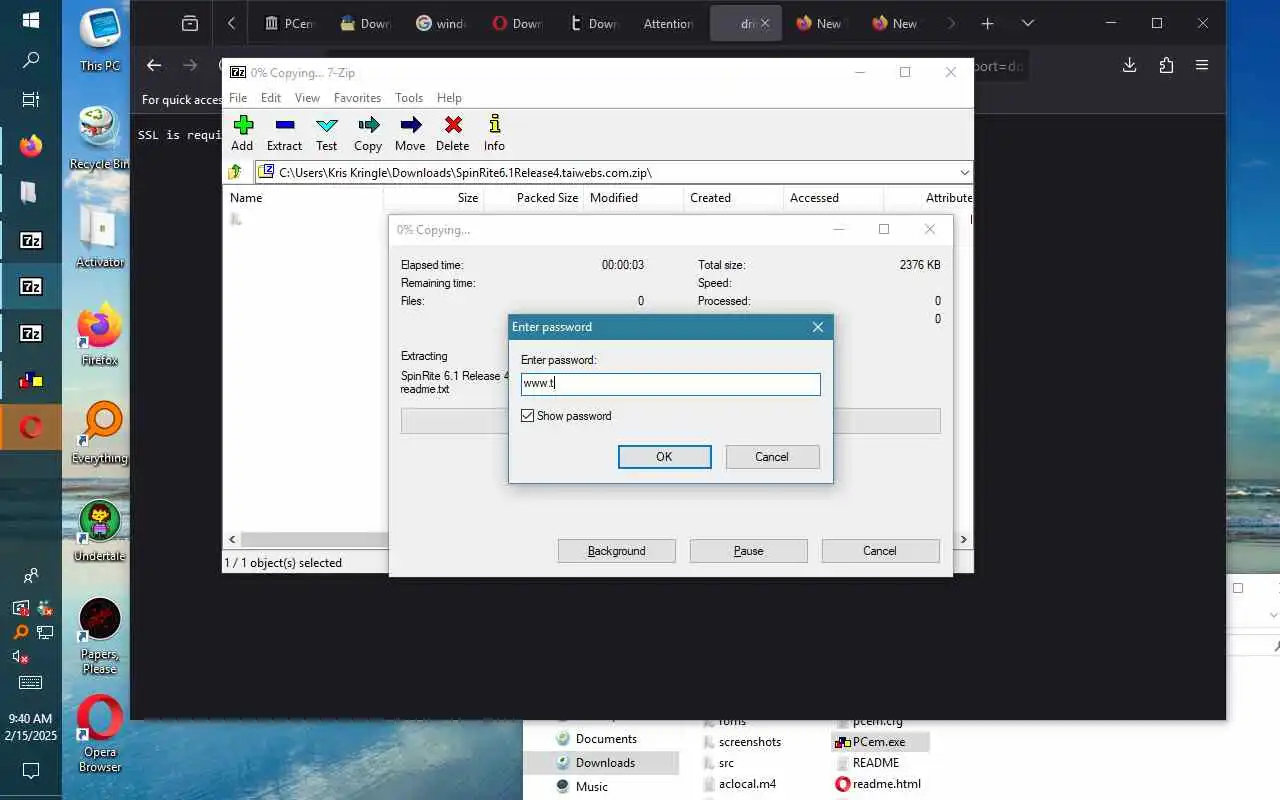Open the Tools menu in 7-Zip
The height and width of the screenshot is (800, 1280).
[x=409, y=98]
